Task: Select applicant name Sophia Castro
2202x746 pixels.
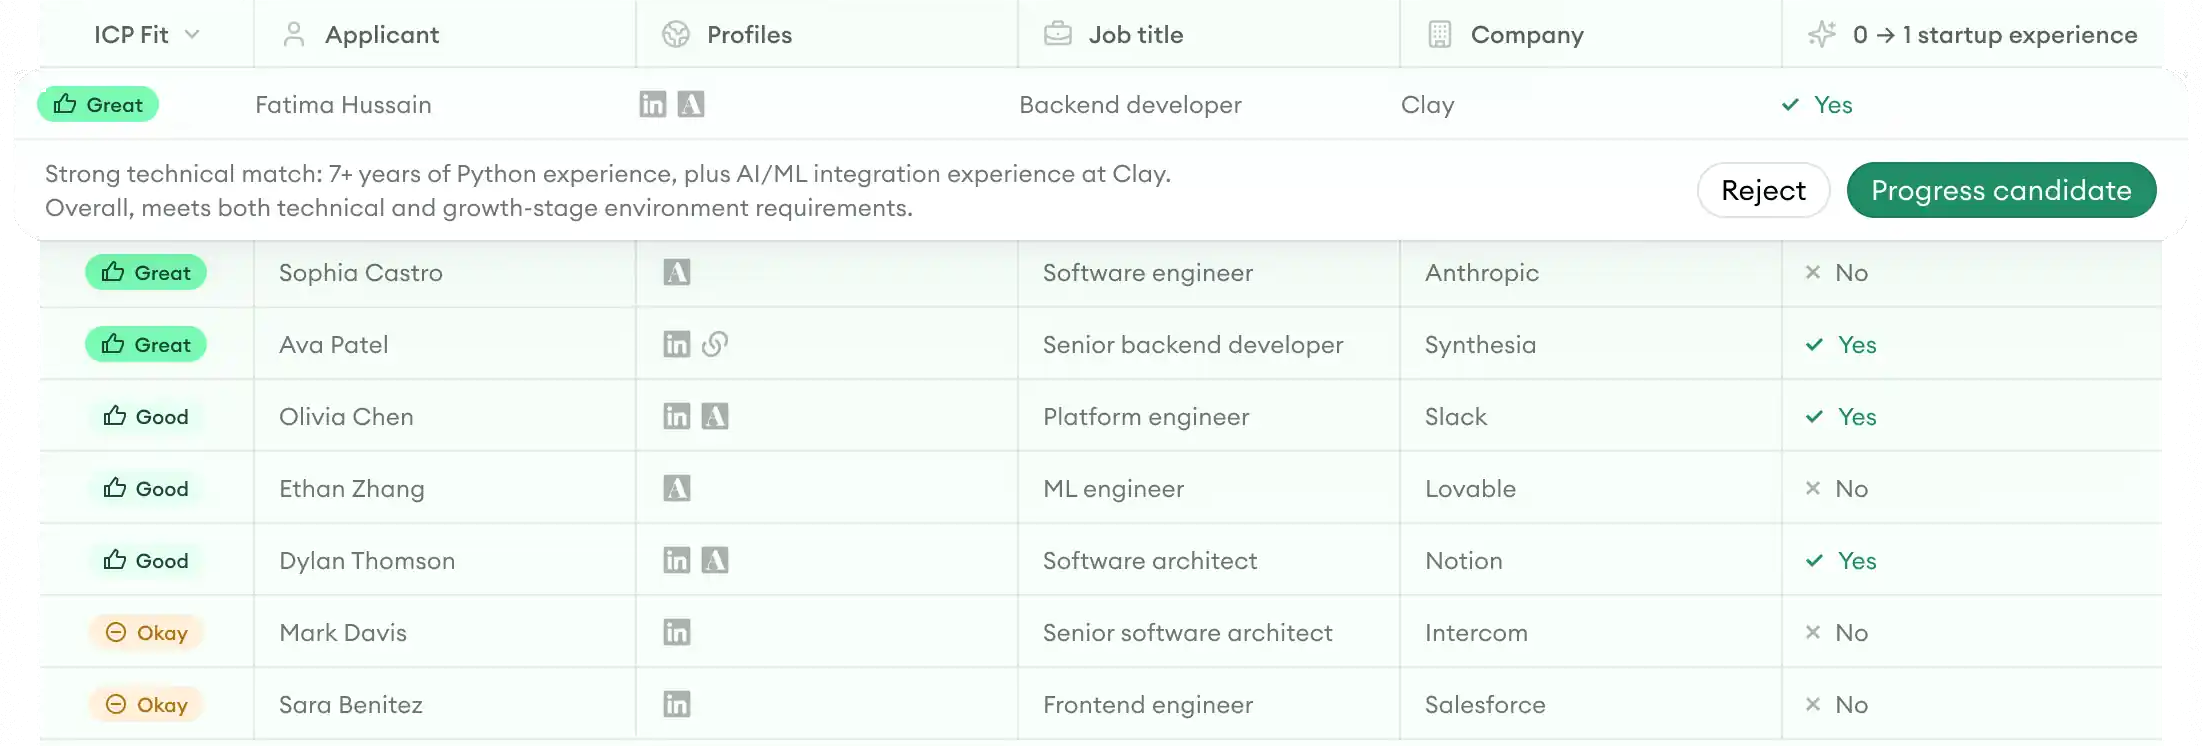Action: 361,272
